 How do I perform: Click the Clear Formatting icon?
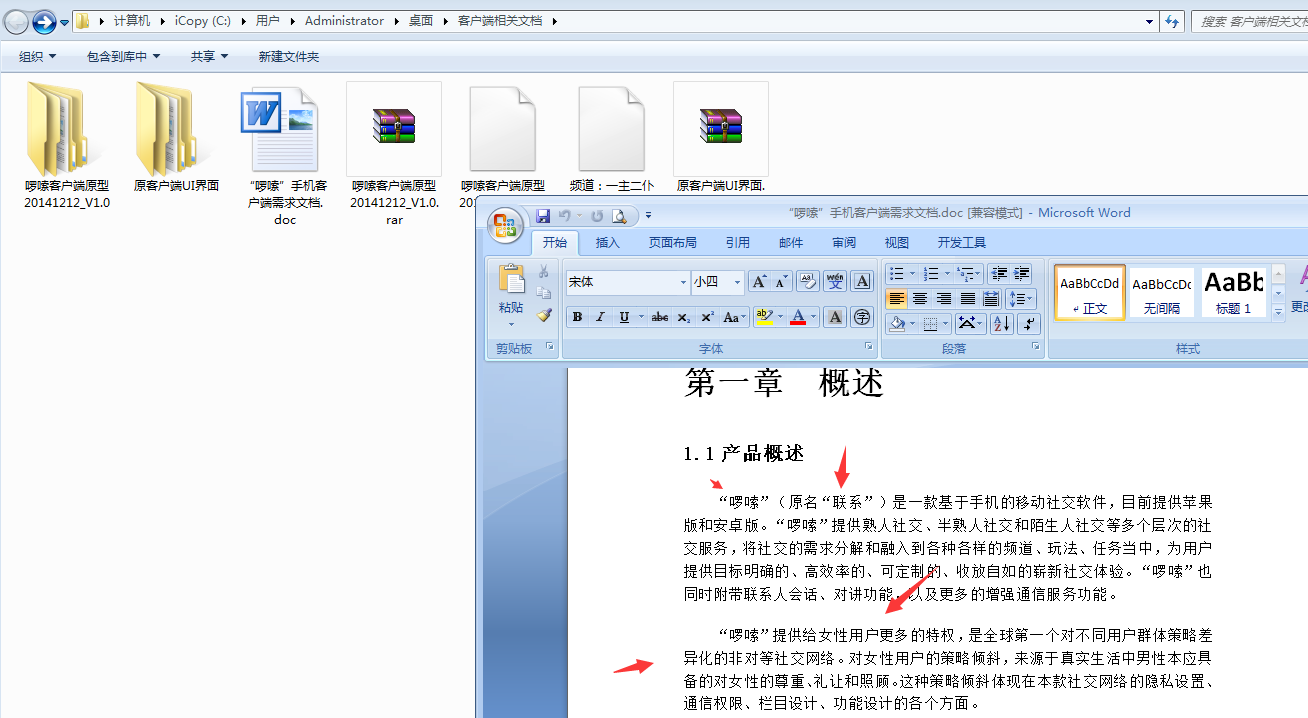(x=808, y=282)
